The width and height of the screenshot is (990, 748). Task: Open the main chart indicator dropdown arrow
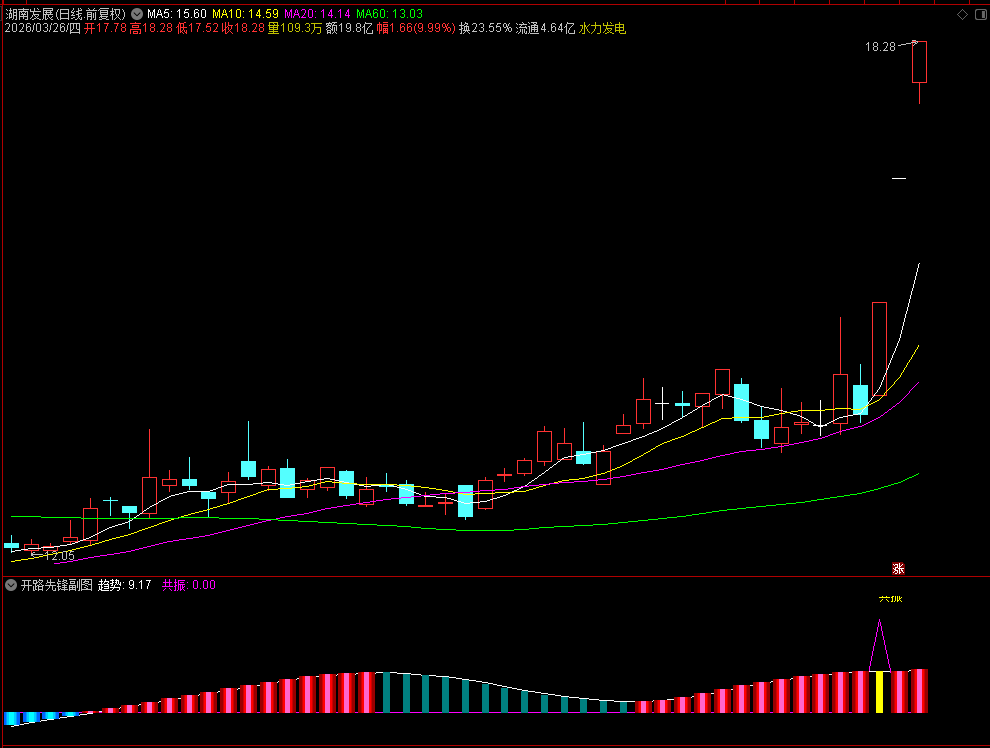(137, 14)
